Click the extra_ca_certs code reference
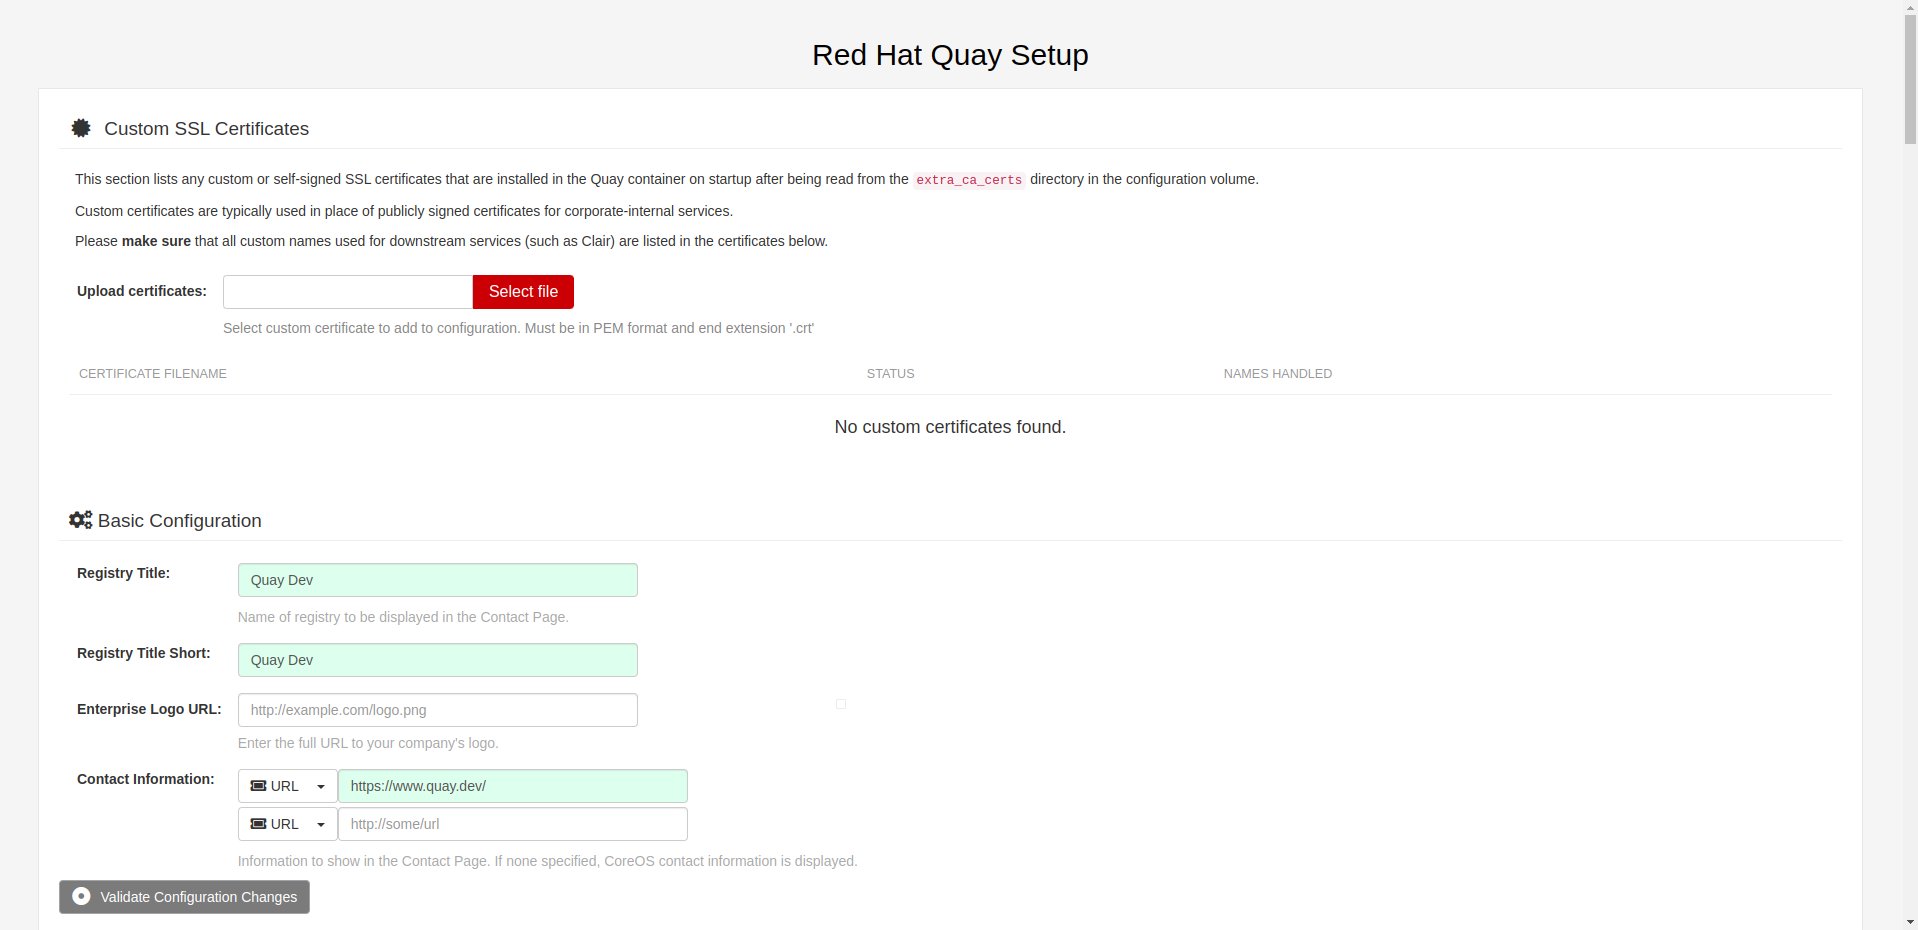Screen dimensions: 1918x930 click(968, 180)
